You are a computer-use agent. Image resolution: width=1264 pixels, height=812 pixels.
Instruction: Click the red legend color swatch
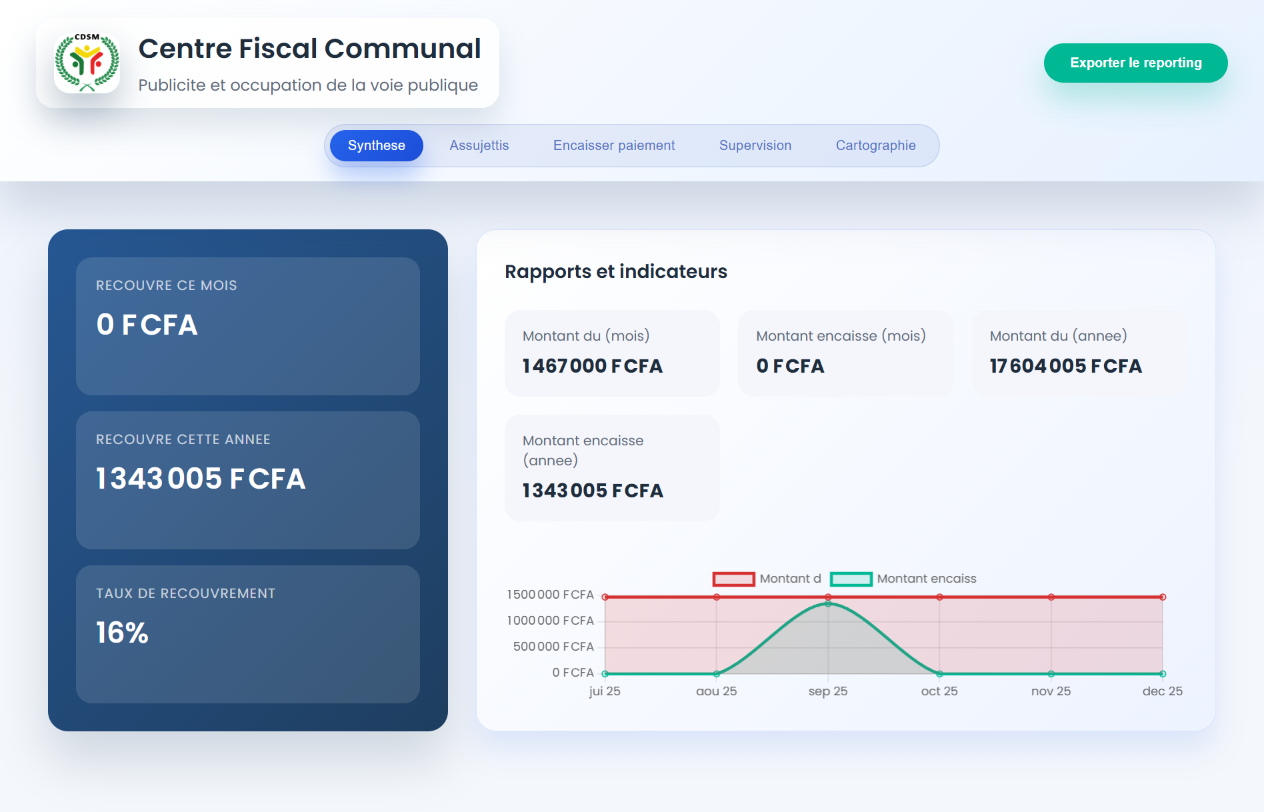point(733,578)
